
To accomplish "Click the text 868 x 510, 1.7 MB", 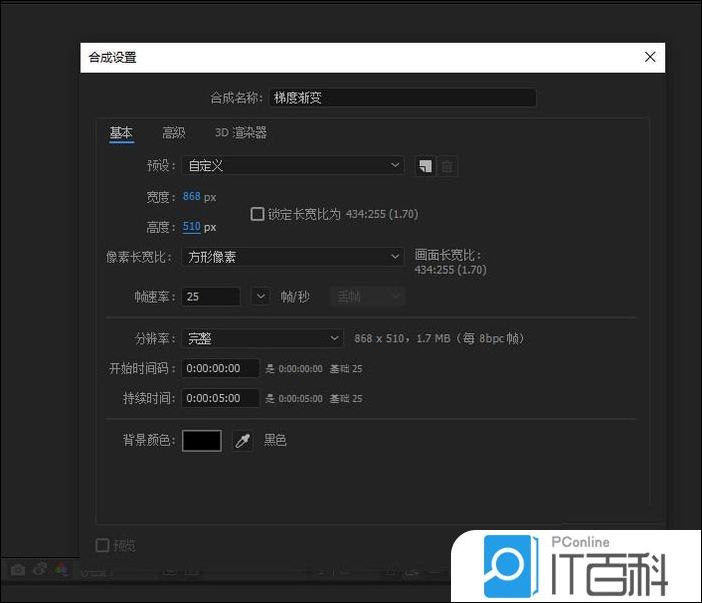I will 402,338.
